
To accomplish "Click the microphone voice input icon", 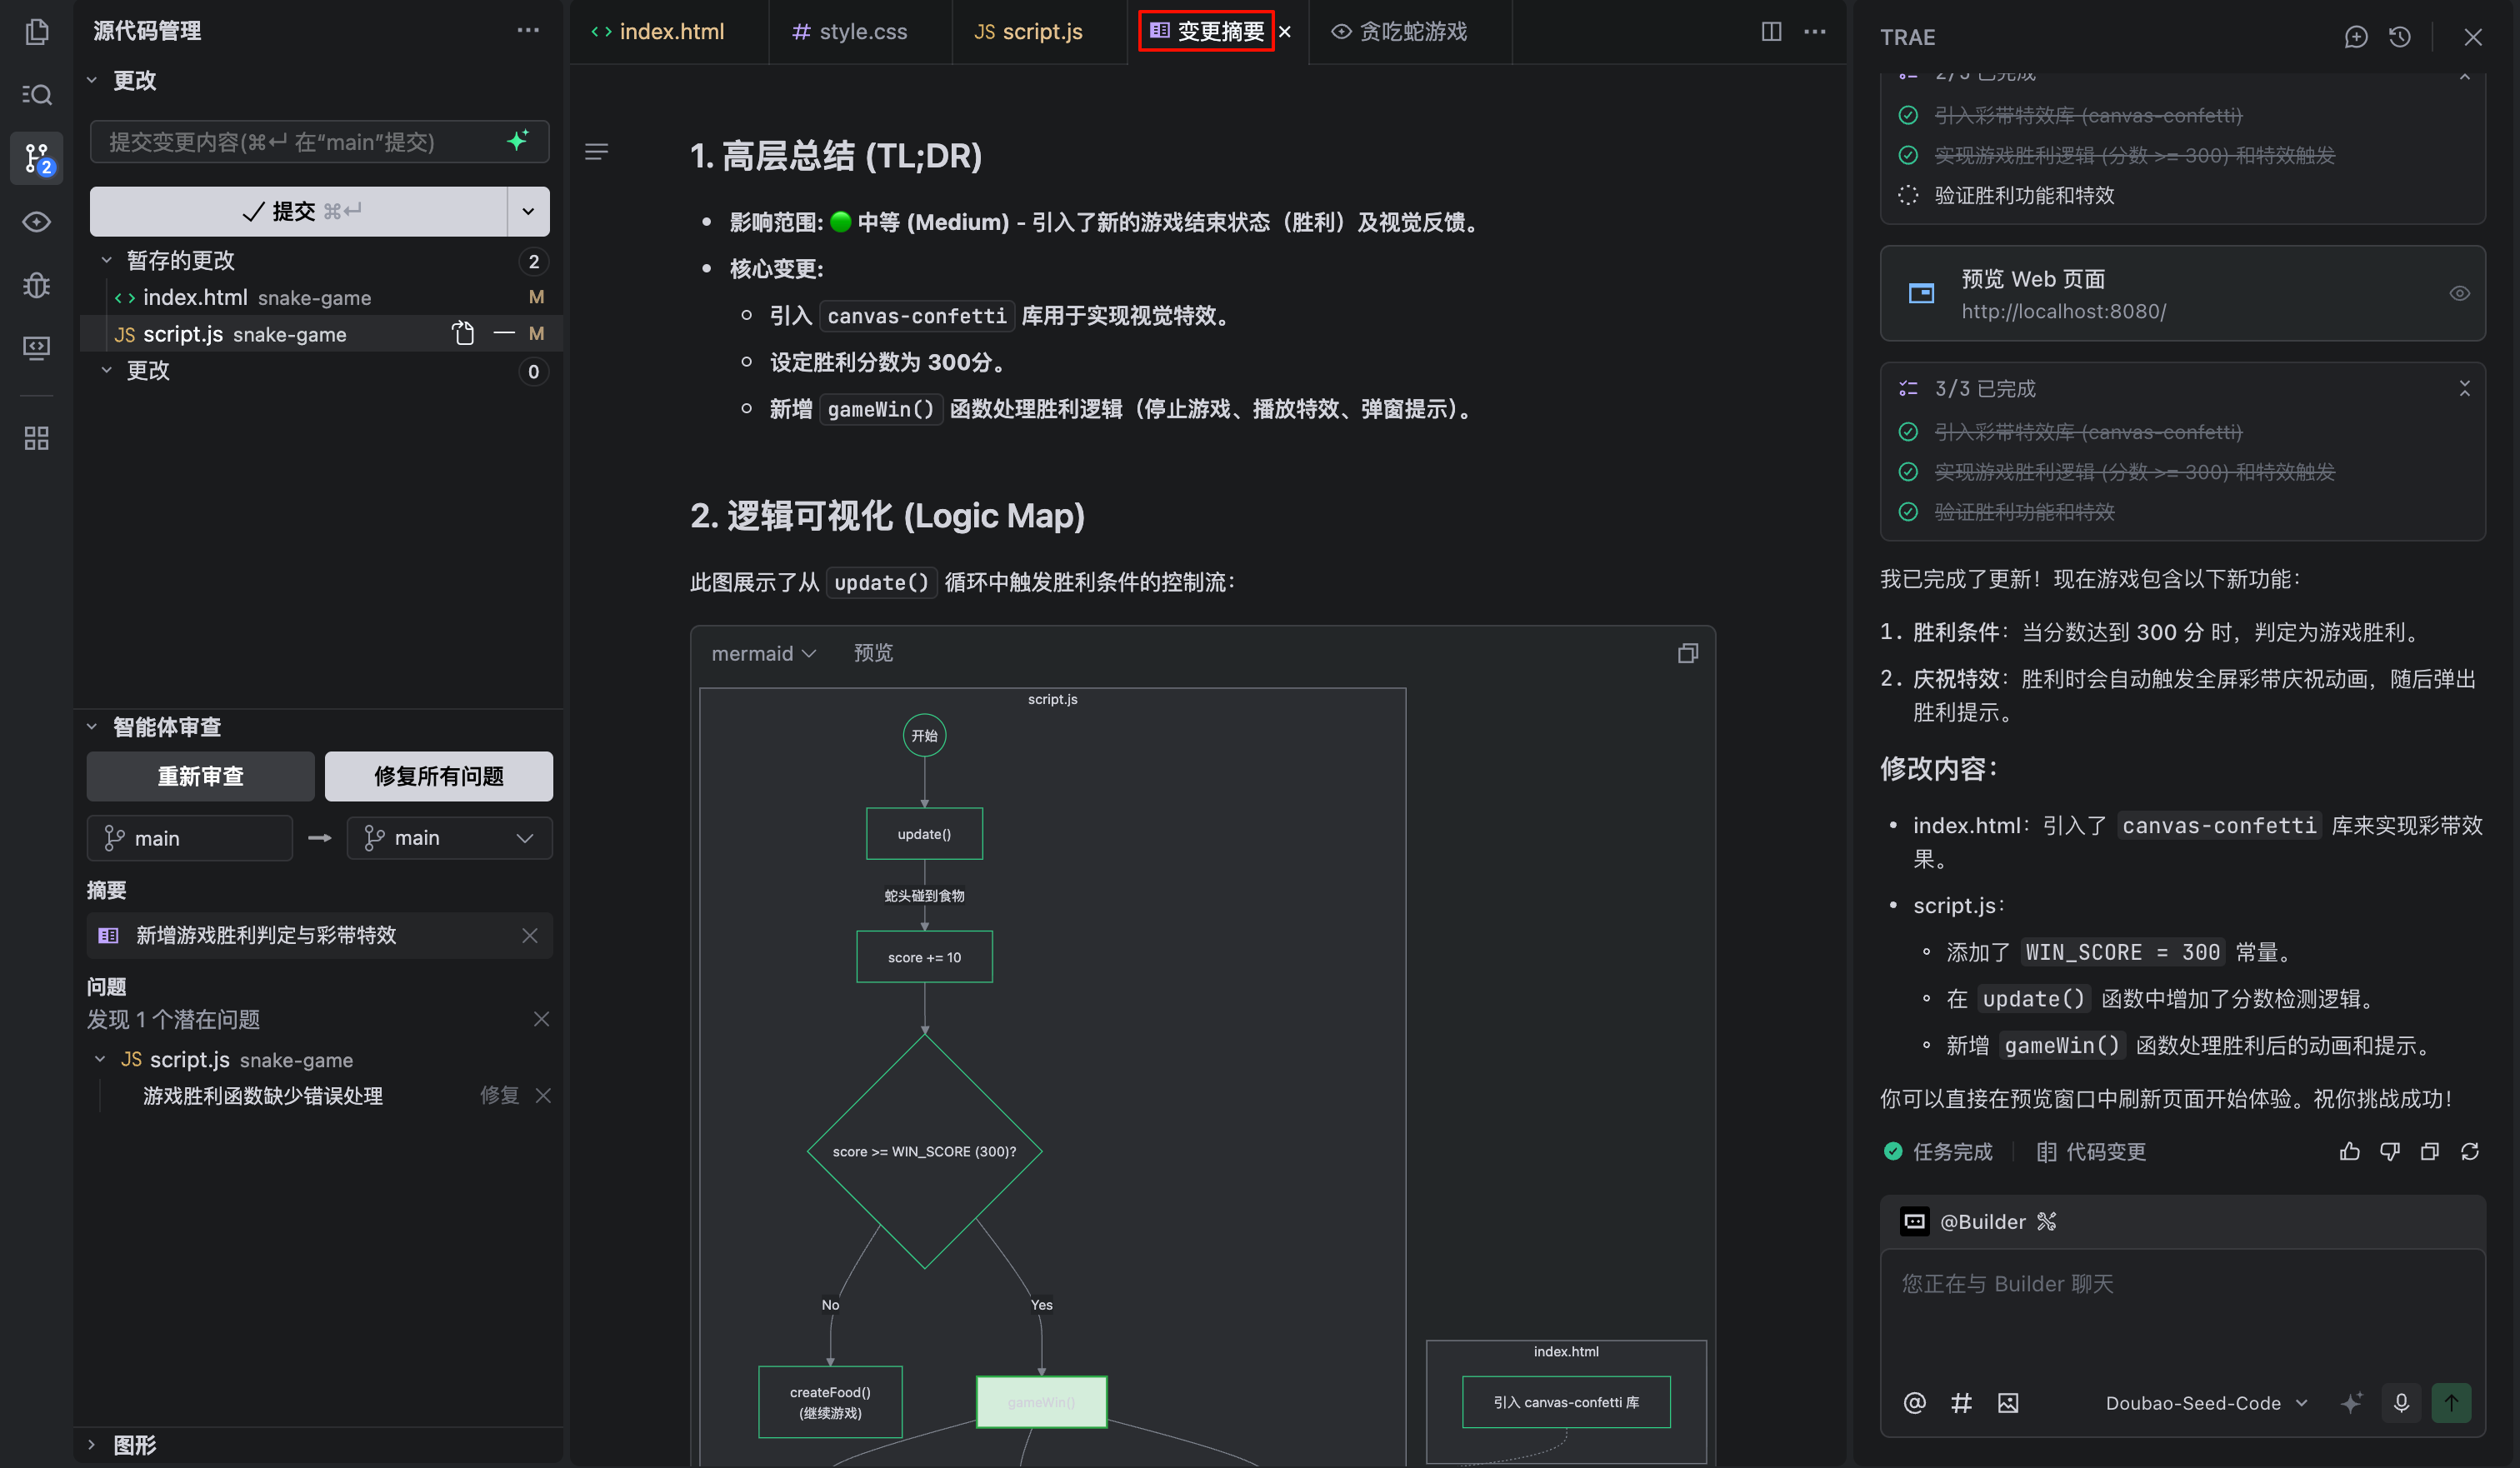I will click(2401, 1403).
